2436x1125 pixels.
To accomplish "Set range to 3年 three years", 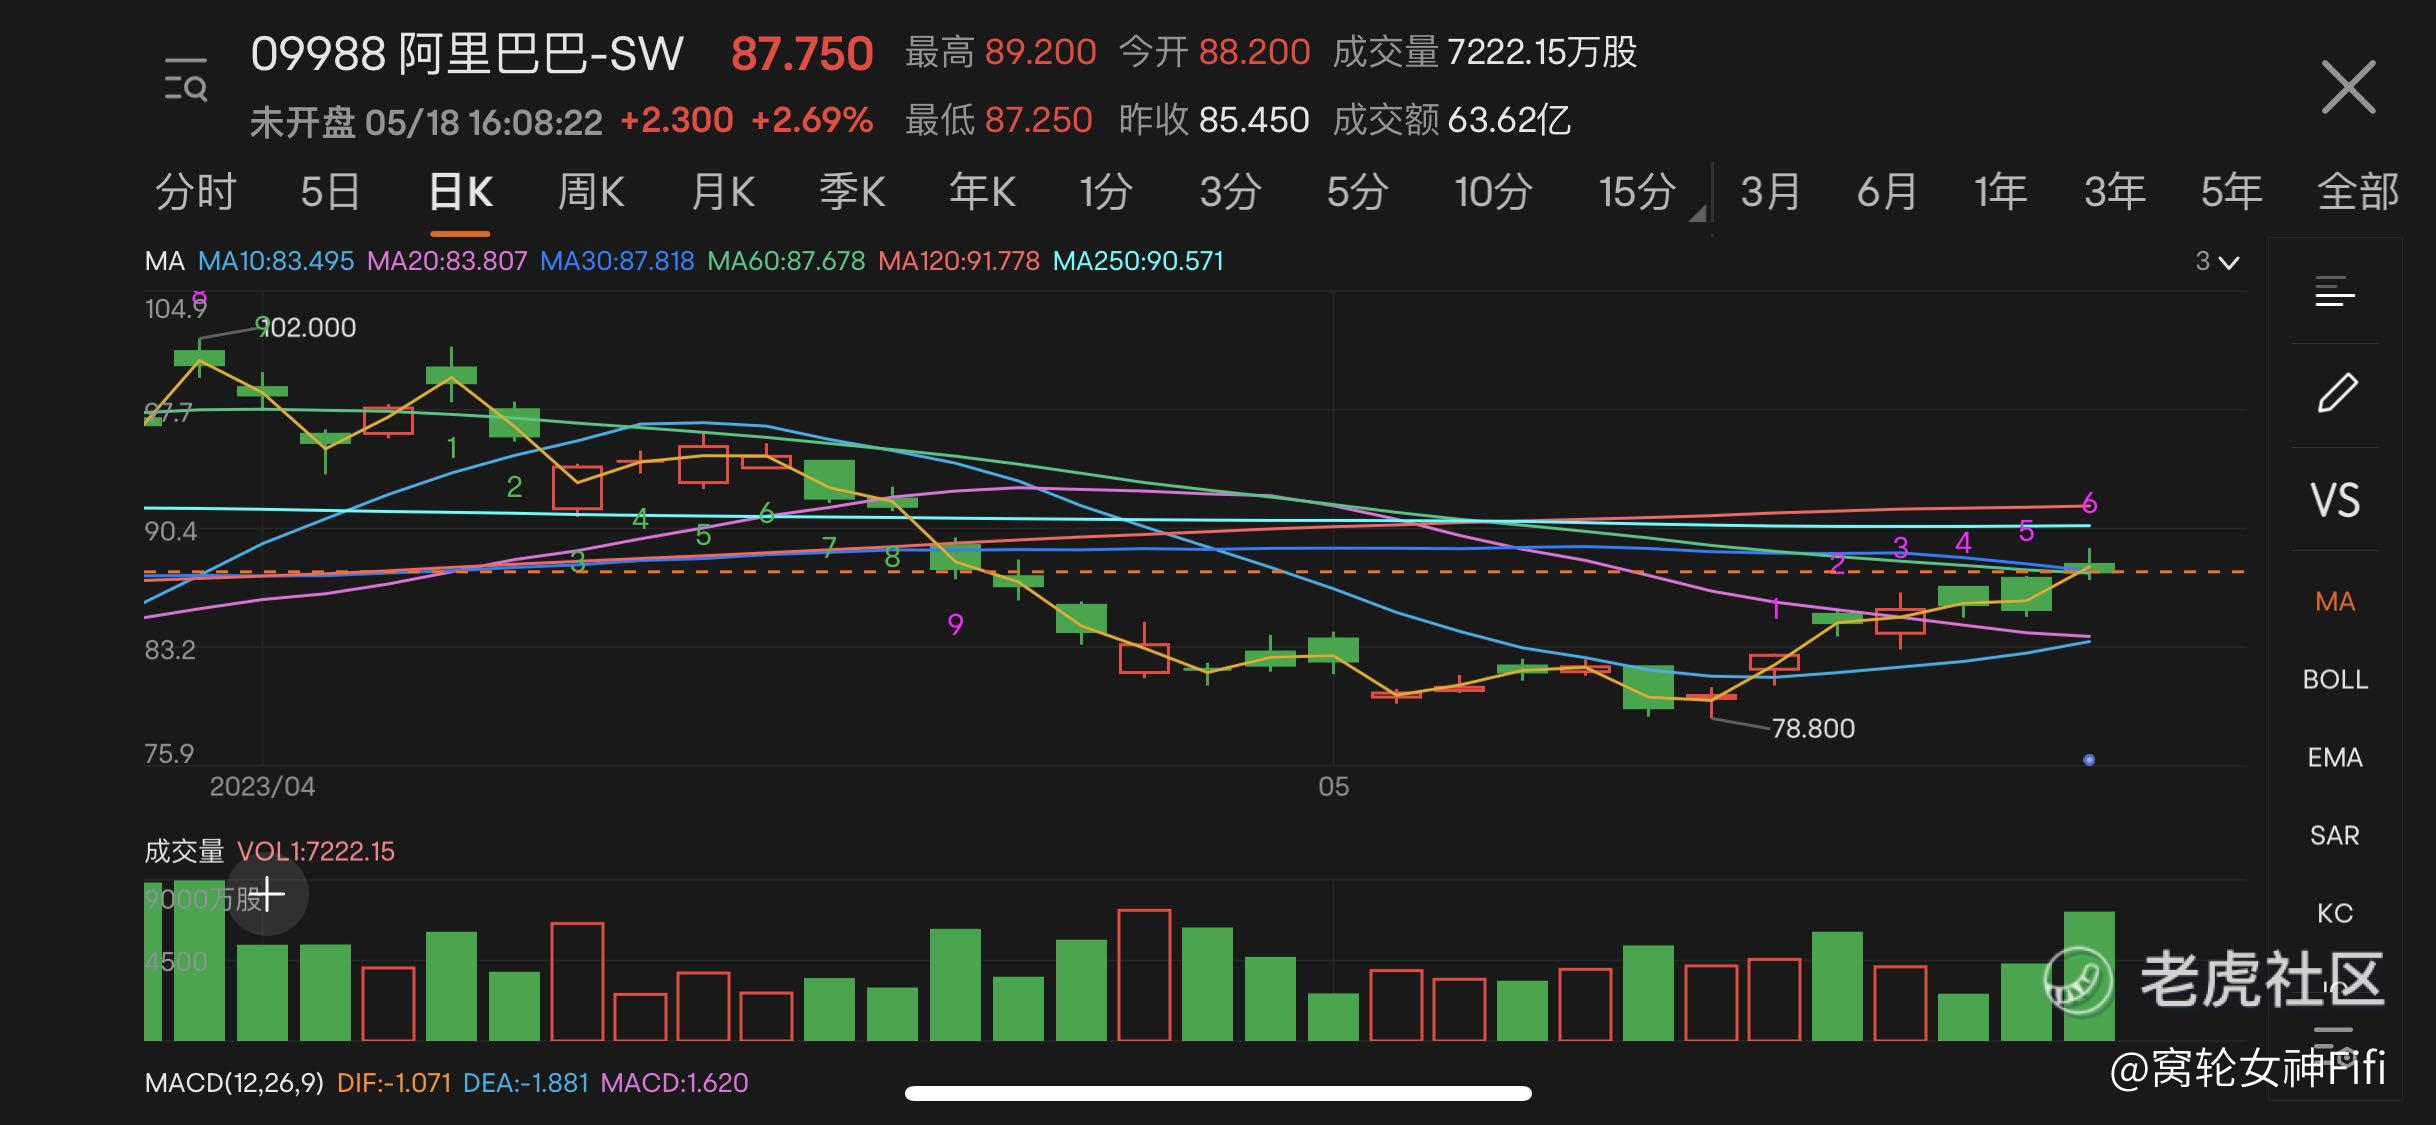I will point(2115,191).
